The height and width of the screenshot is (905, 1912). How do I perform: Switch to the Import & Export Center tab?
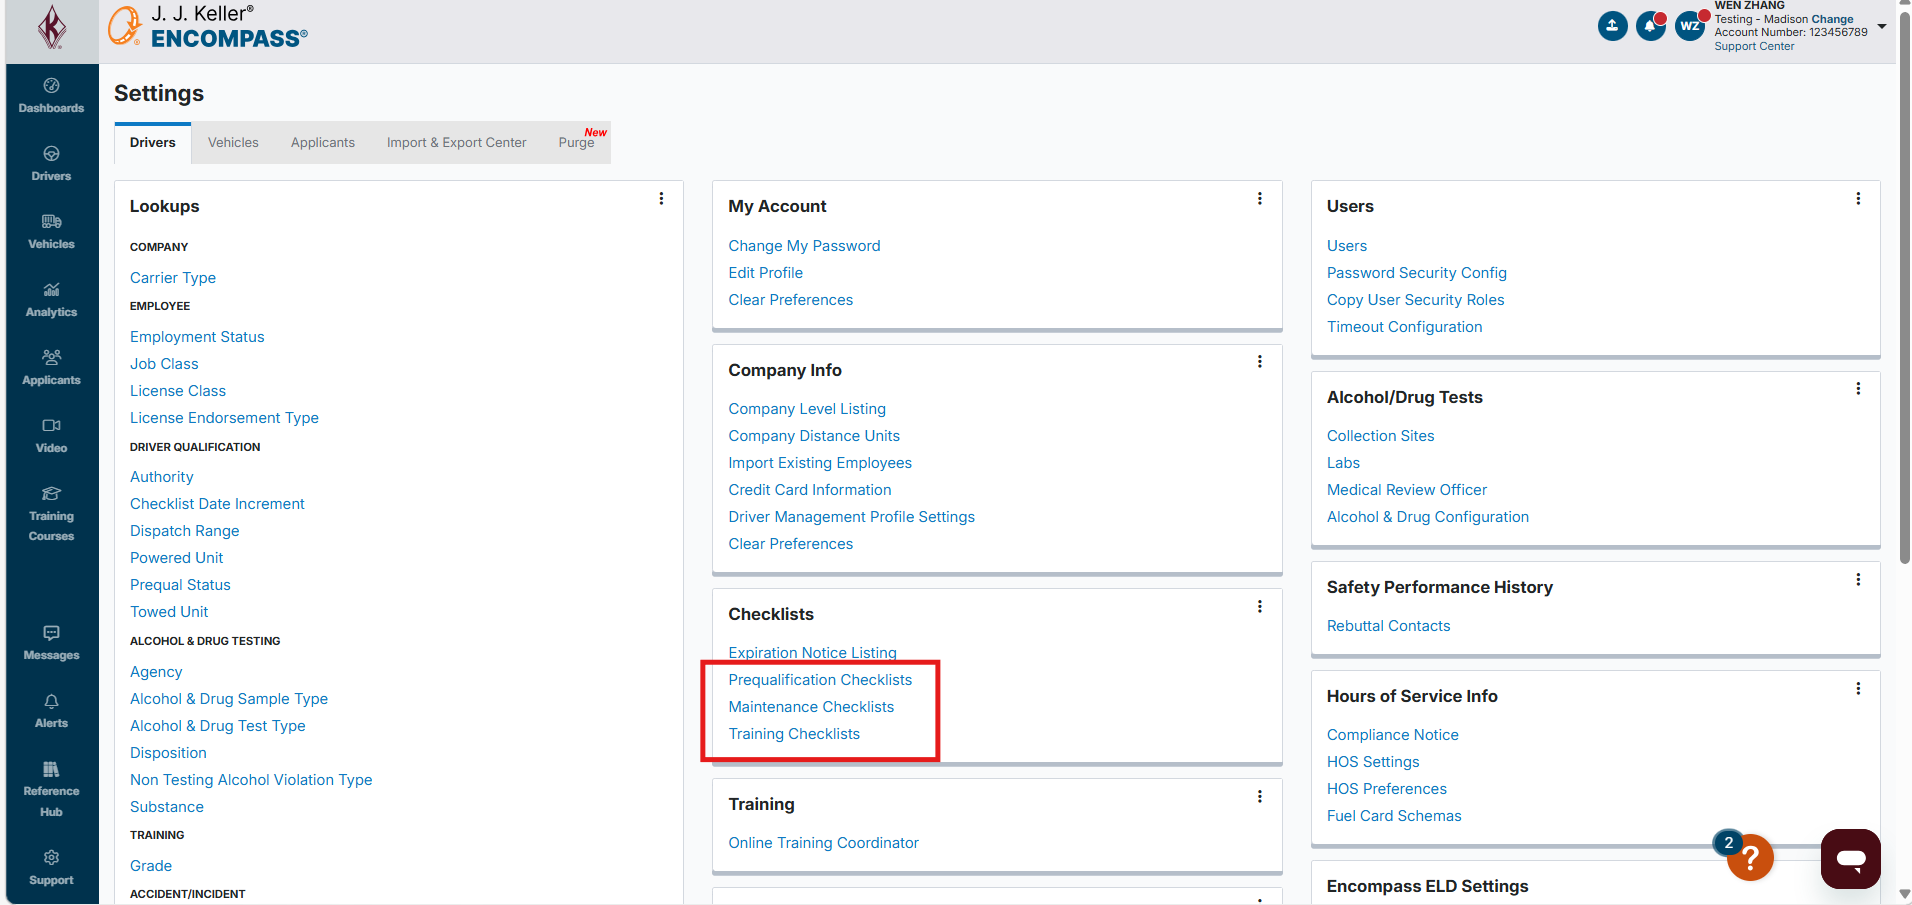pyautogui.click(x=457, y=143)
